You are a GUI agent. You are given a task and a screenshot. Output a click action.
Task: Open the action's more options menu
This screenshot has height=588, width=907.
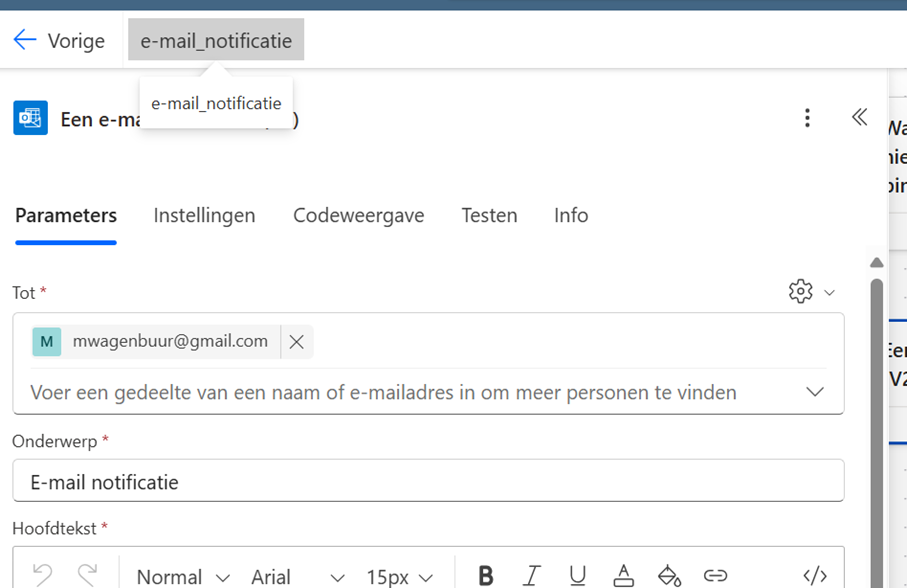click(x=807, y=117)
